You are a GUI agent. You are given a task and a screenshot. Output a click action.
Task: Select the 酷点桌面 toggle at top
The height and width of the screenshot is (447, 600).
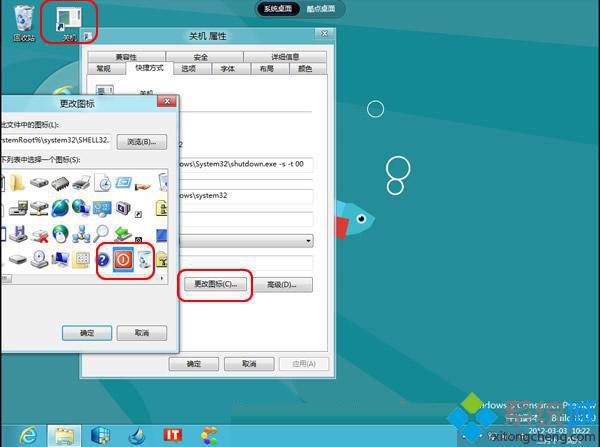[321, 8]
